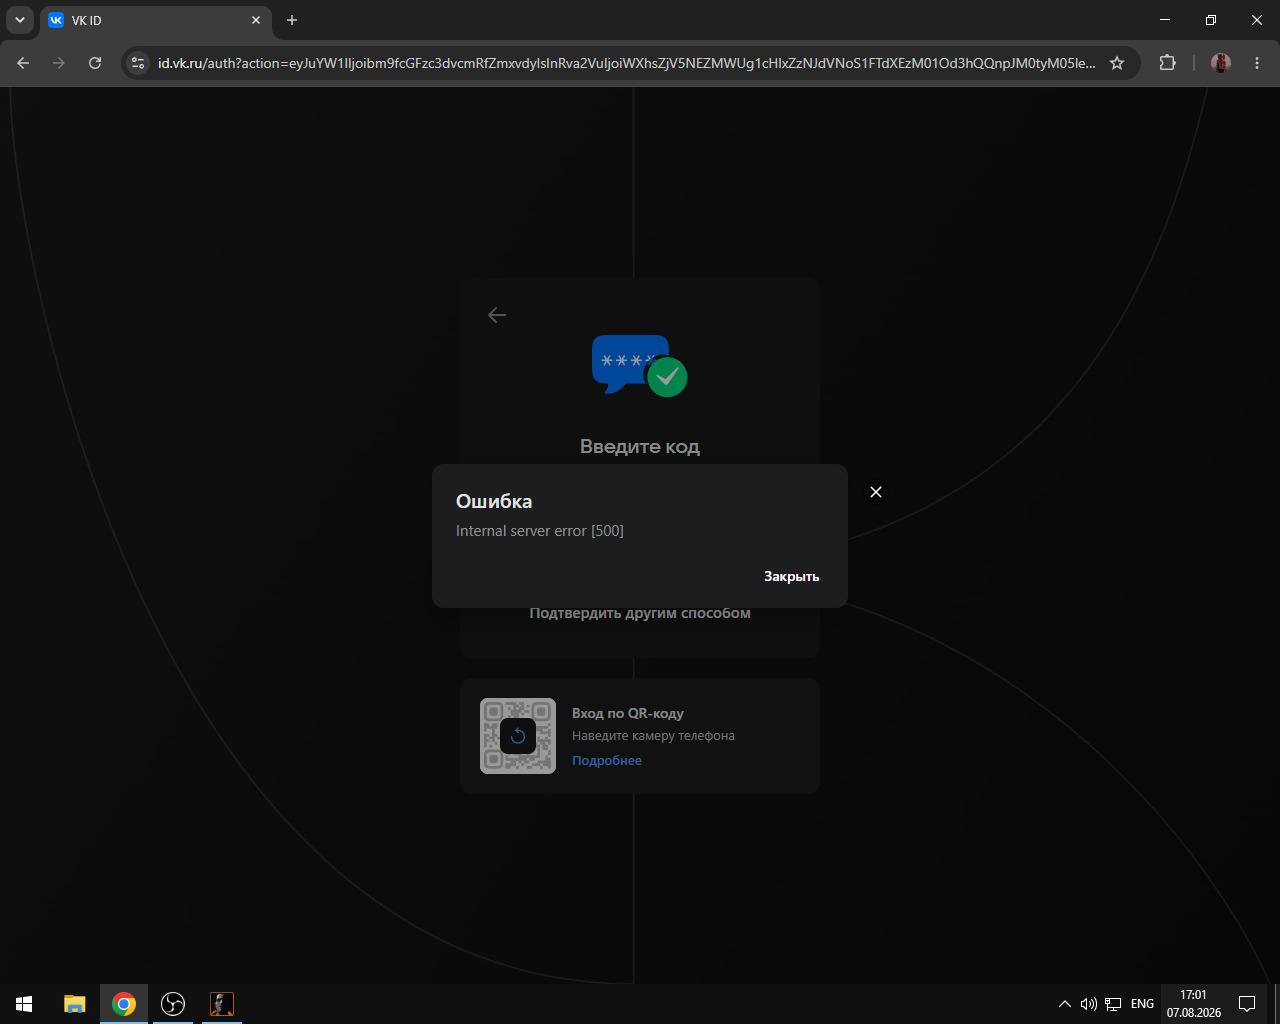
Task: Open the Windows Start menu
Action: point(24,1004)
